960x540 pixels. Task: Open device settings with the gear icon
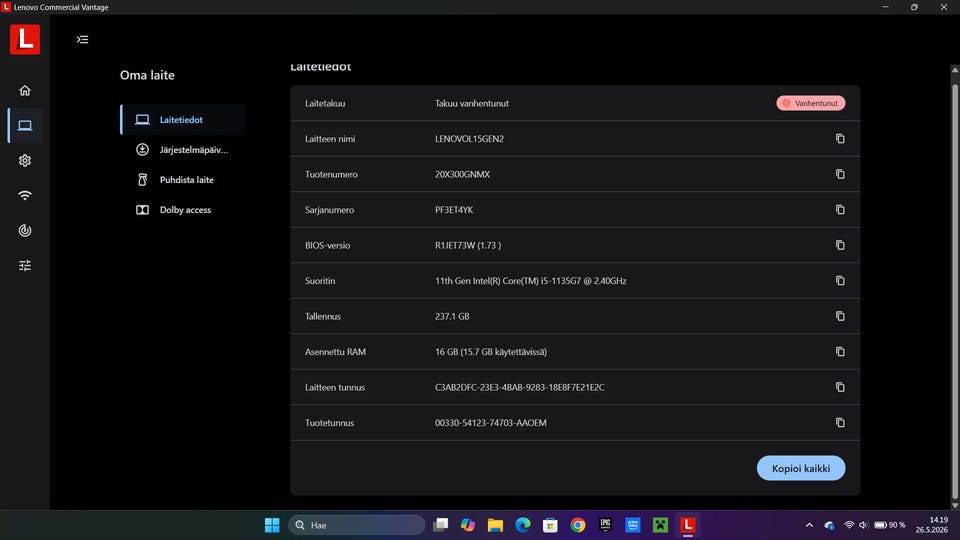(25, 160)
